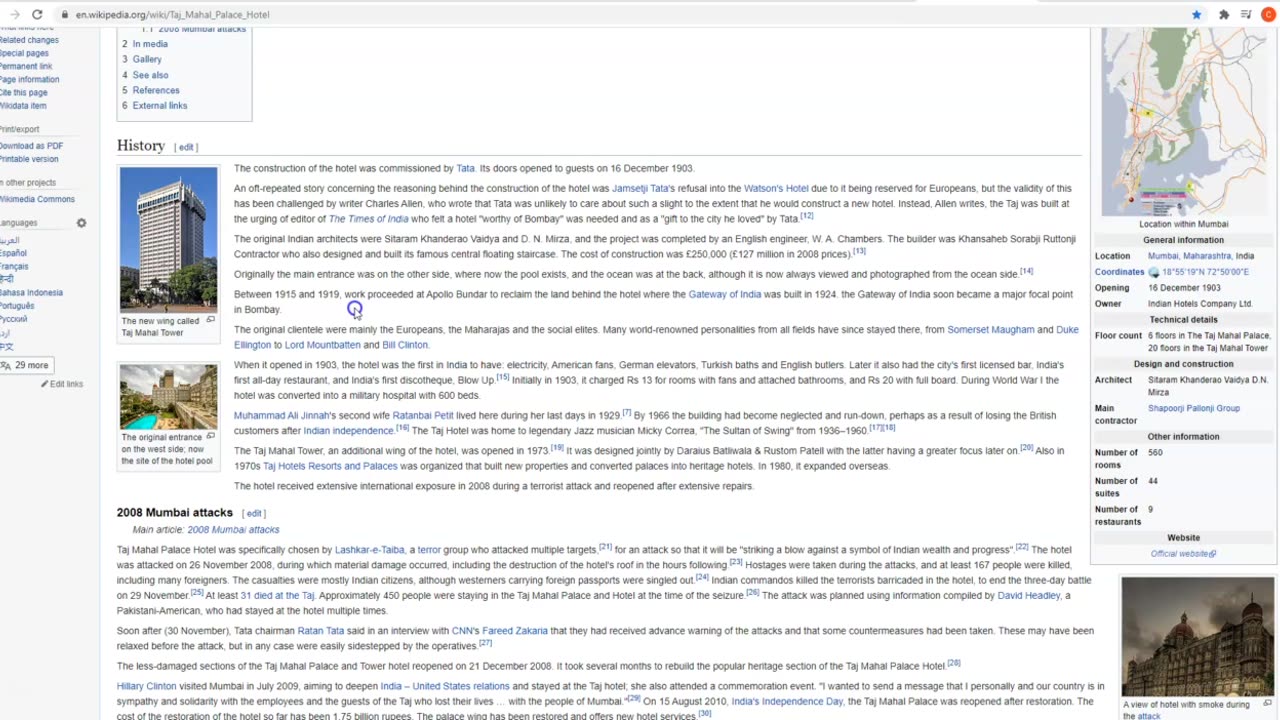The height and width of the screenshot is (720, 1280).
Task: Open the Lord Mountbatten link
Action: click(x=323, y=345)
